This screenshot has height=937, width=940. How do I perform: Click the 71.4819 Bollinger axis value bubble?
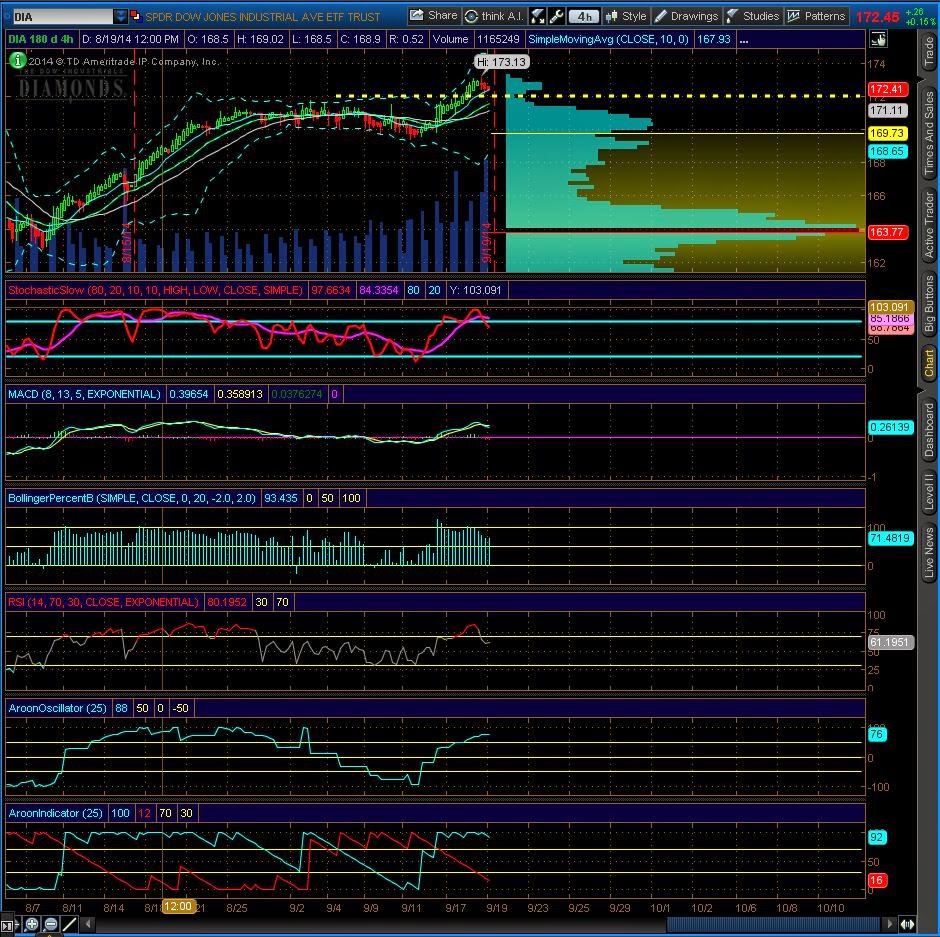click(890, 538)
